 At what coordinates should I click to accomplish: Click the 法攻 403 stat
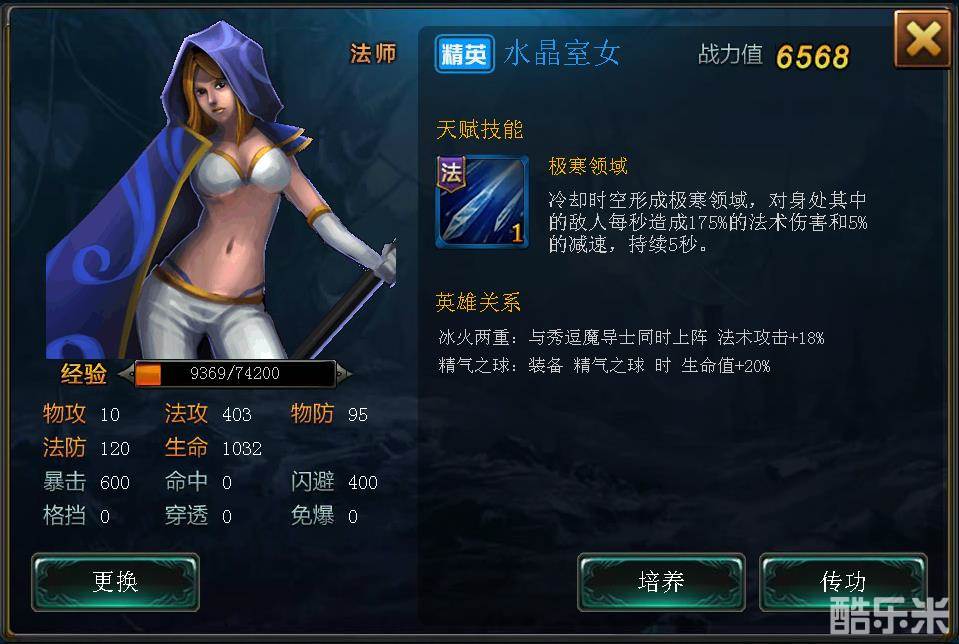click(x=208, y=414)
